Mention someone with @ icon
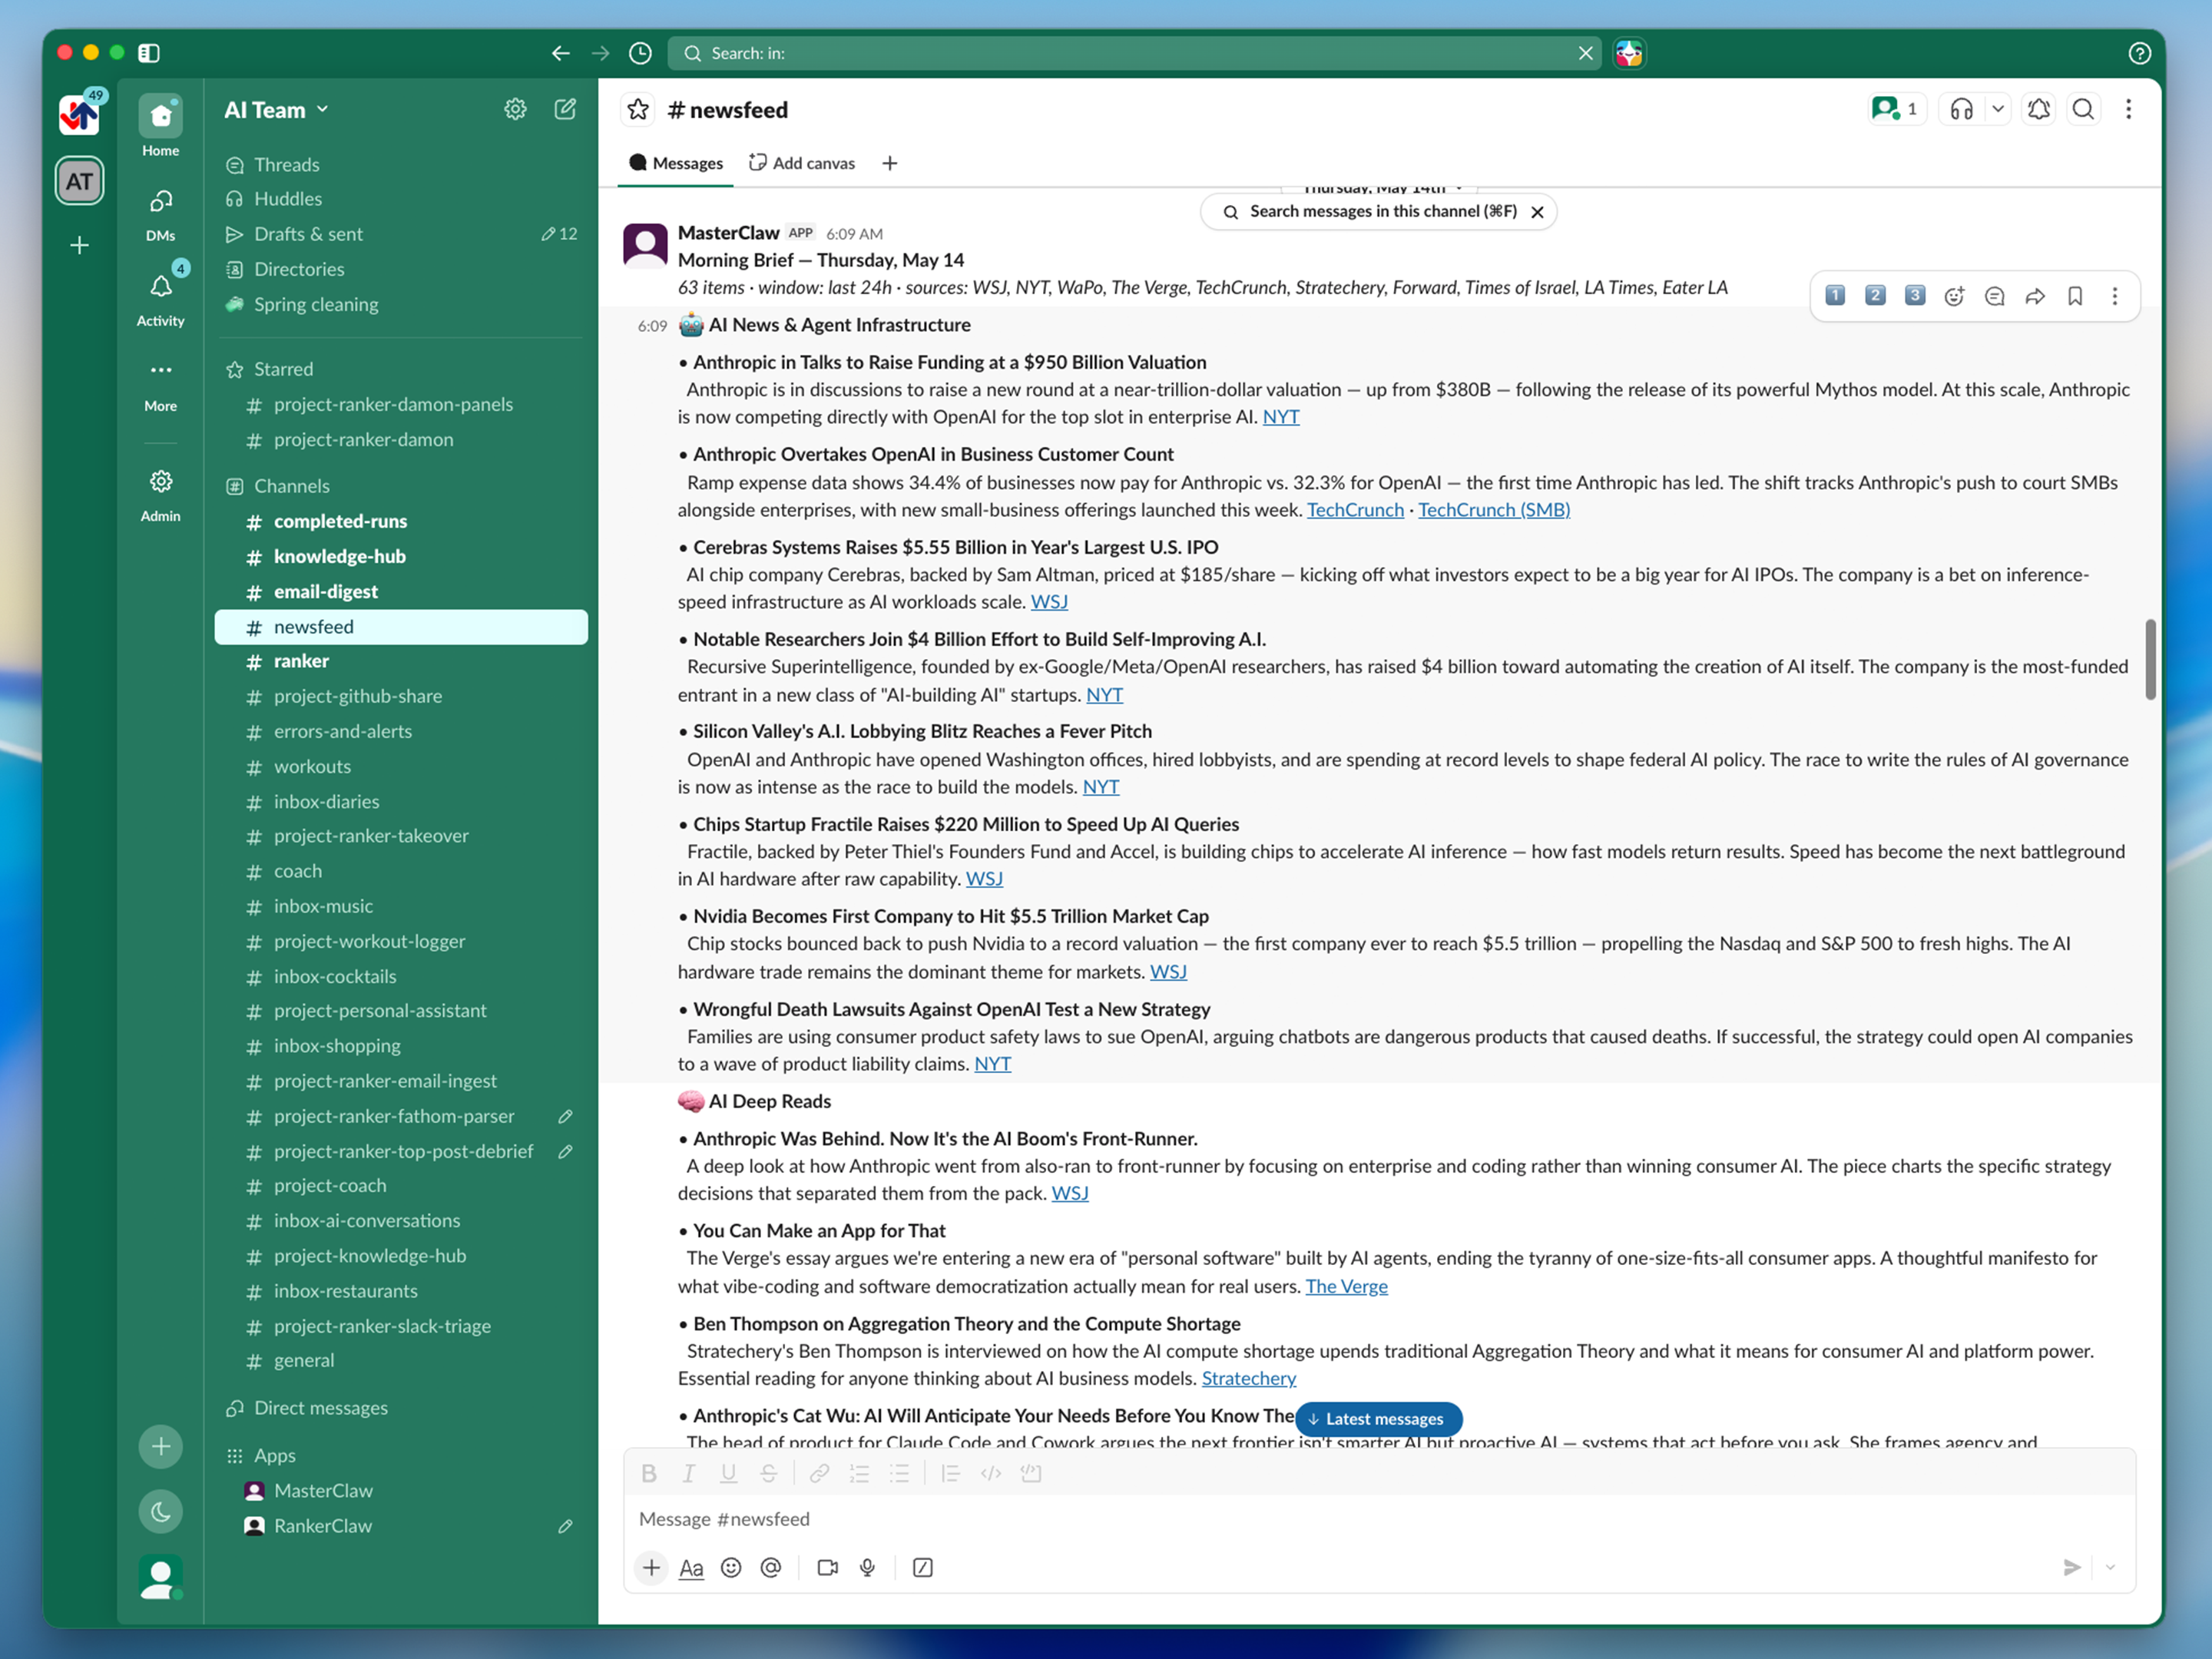Screen dimensions: 2212x1659 [770, 1567]
